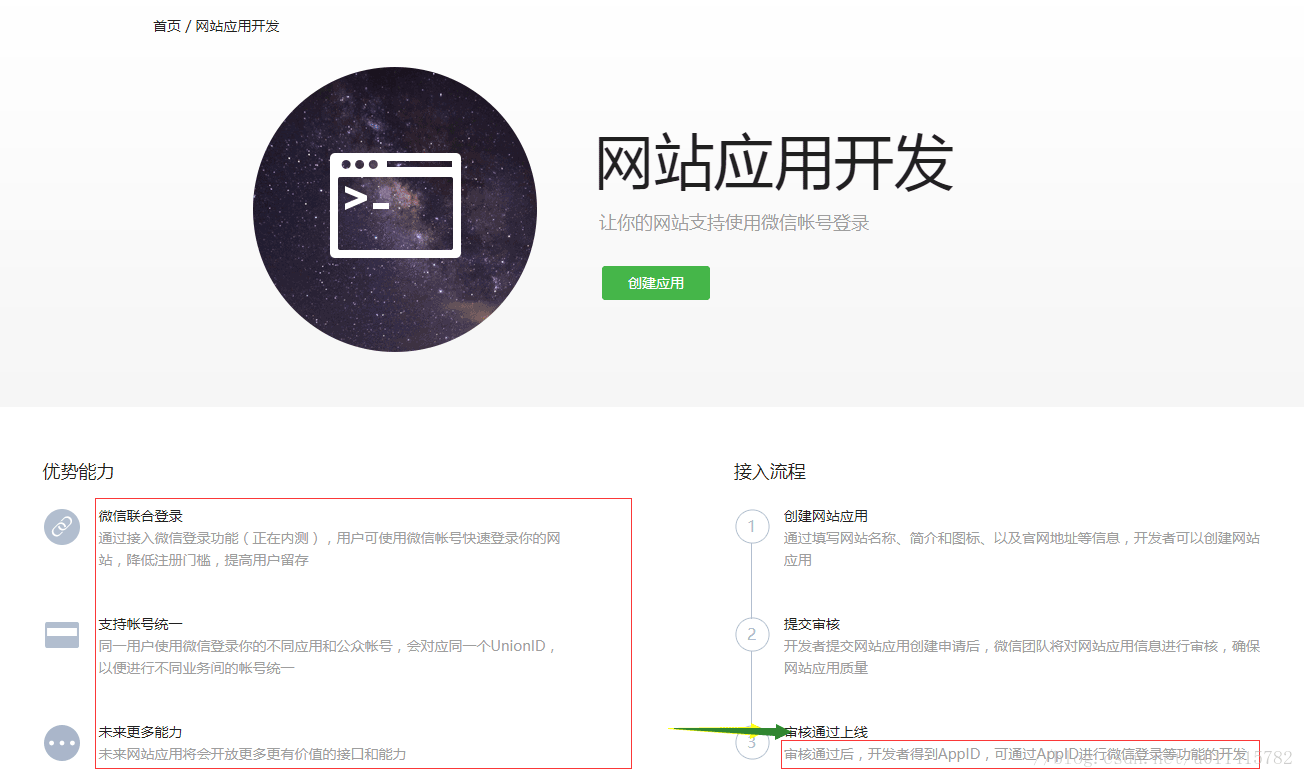Click the 接入流程 section heading

(769, 472)
